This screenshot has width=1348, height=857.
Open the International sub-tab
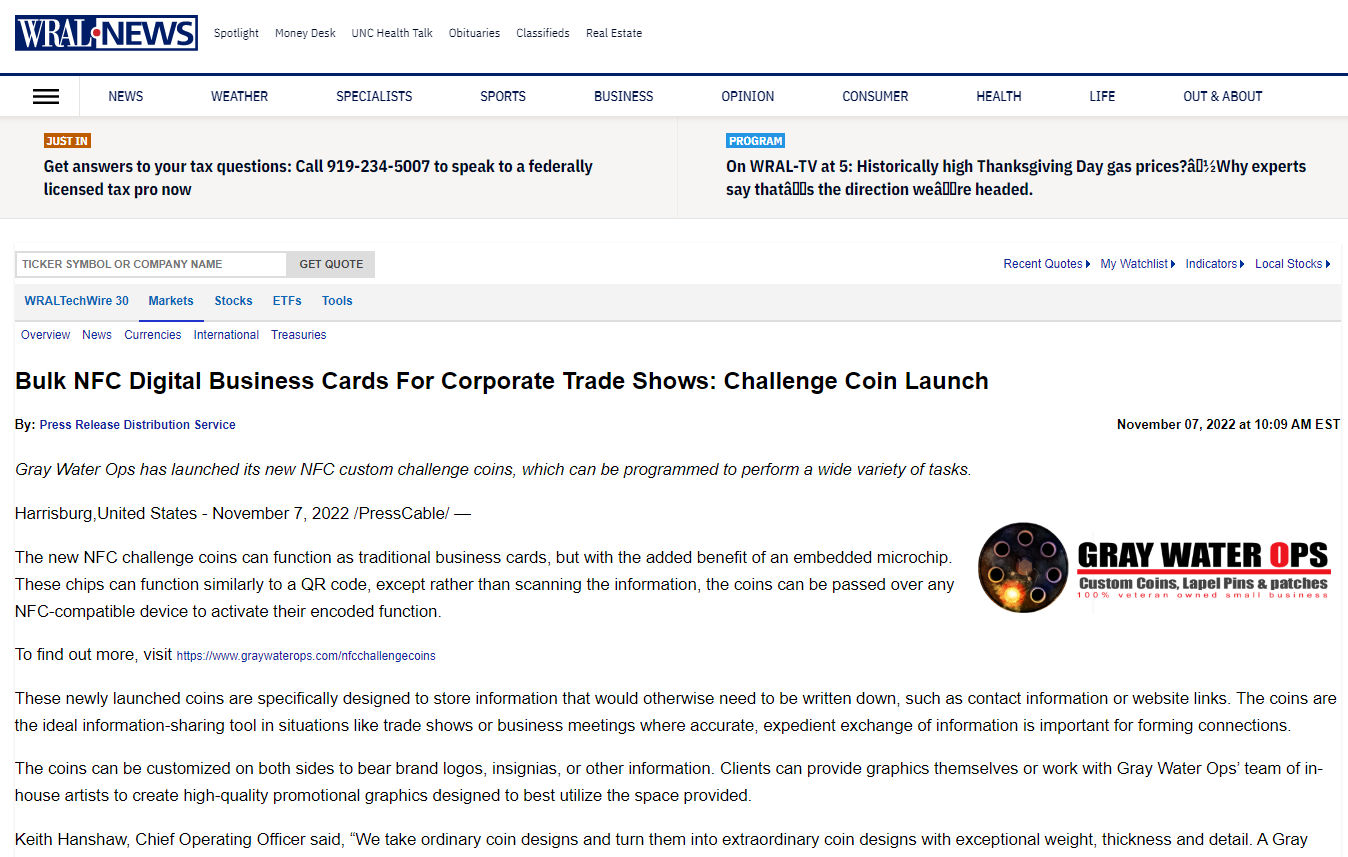[226, 335]
